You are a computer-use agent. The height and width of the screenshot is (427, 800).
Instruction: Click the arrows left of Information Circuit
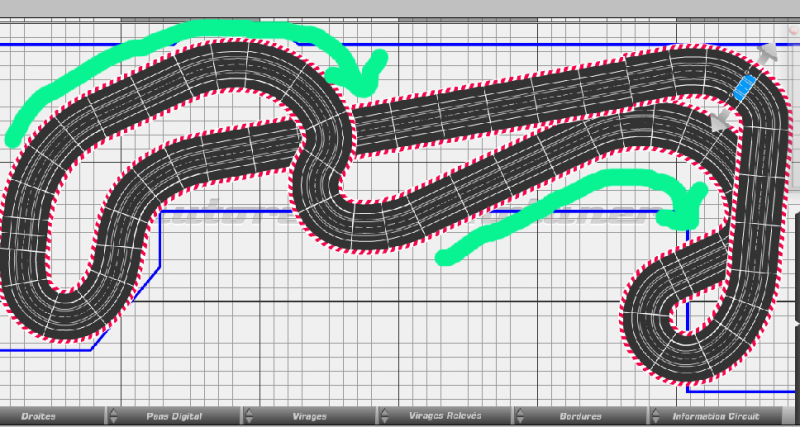coord(654,416)
